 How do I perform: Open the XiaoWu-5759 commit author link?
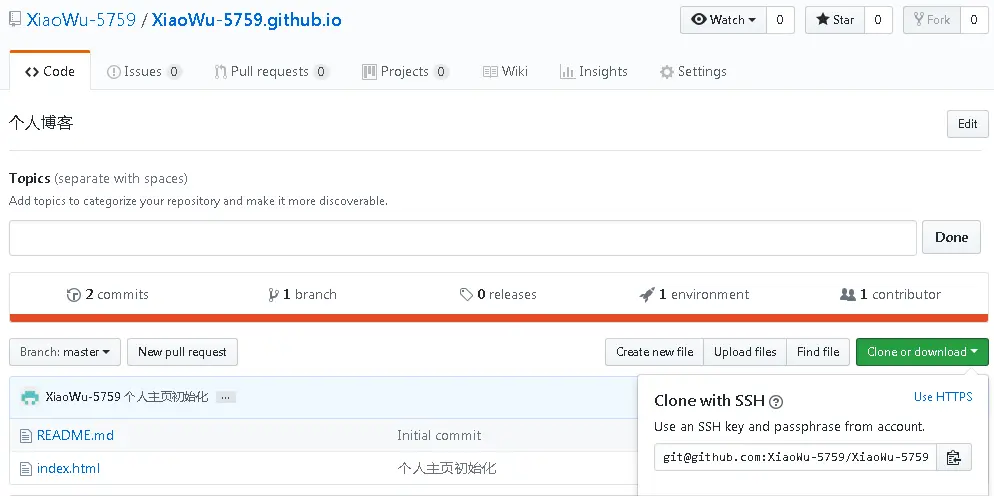coord(83,397)
